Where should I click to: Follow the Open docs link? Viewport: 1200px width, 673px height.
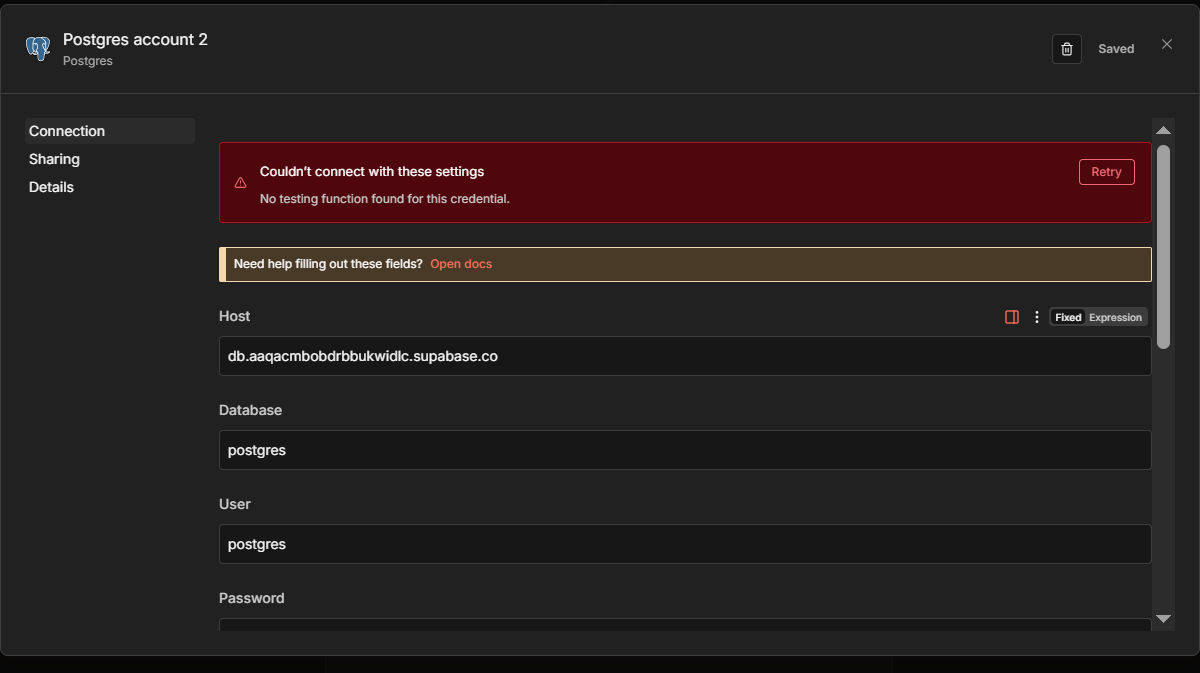461,264
